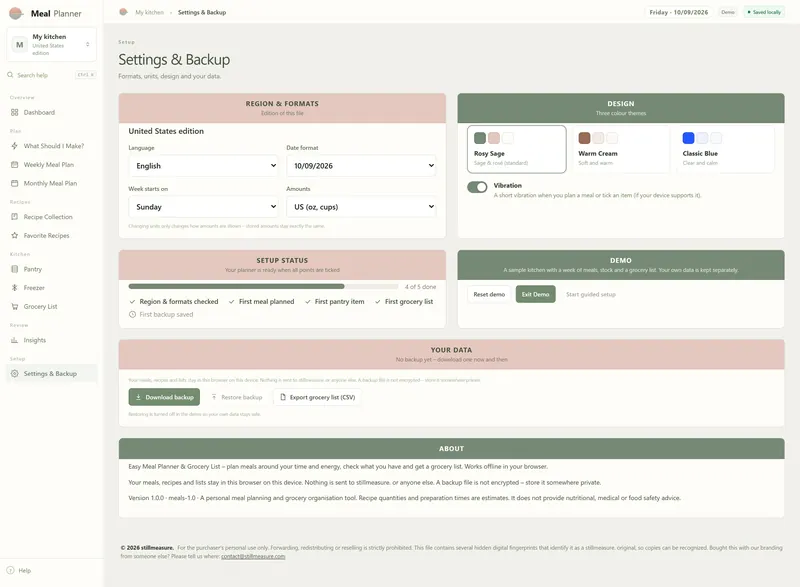Click the Favorite Recipes star icon
The width and height of the screenshot is (800, 587).
pyautogui.click(x=14, y=236)
